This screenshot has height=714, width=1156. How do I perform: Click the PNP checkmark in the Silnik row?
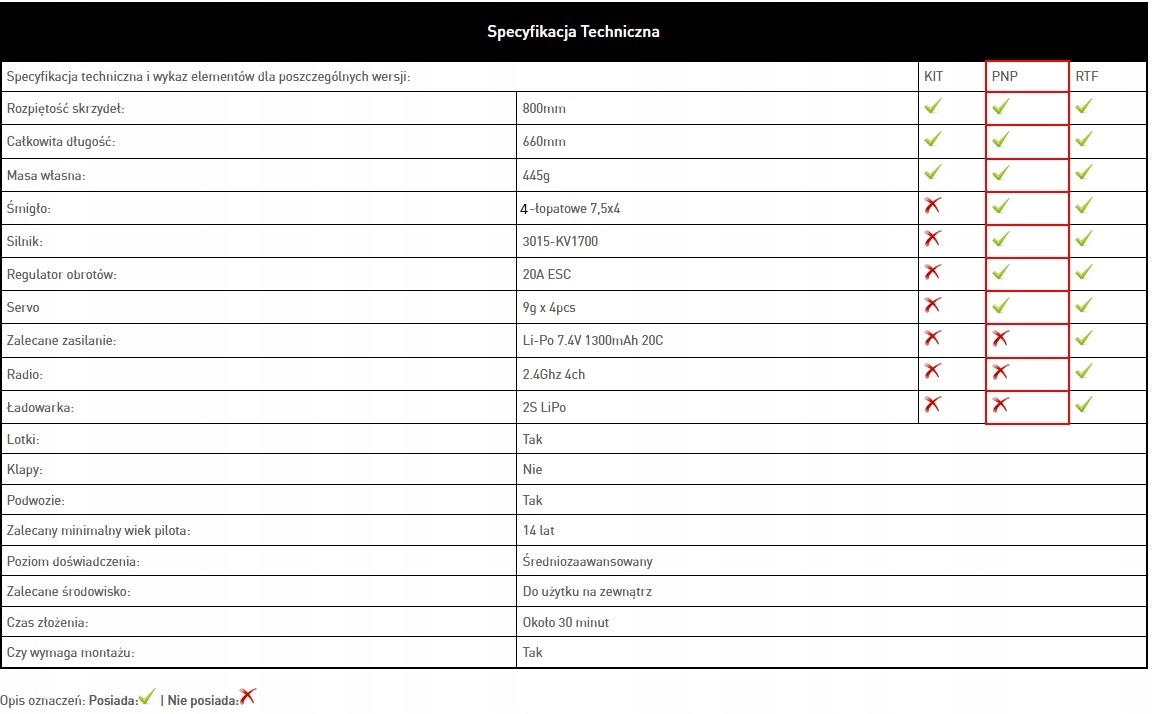[1001, 240]
